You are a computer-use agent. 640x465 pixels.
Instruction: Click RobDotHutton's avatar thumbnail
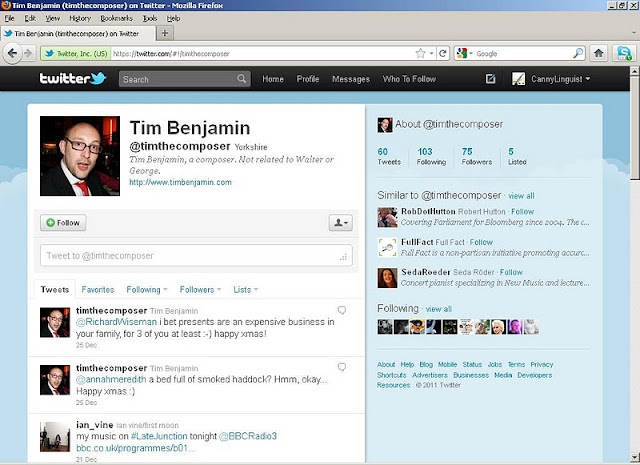pos(387,217)
